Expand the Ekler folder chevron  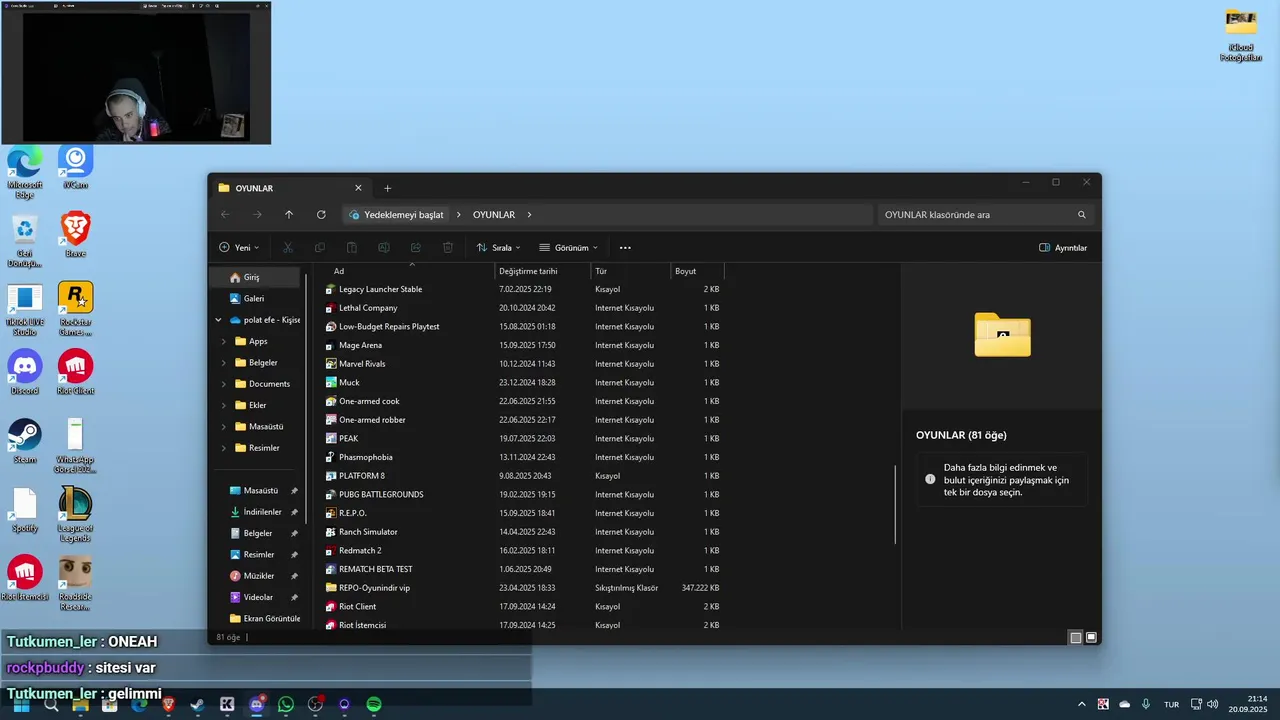(224, 405)
